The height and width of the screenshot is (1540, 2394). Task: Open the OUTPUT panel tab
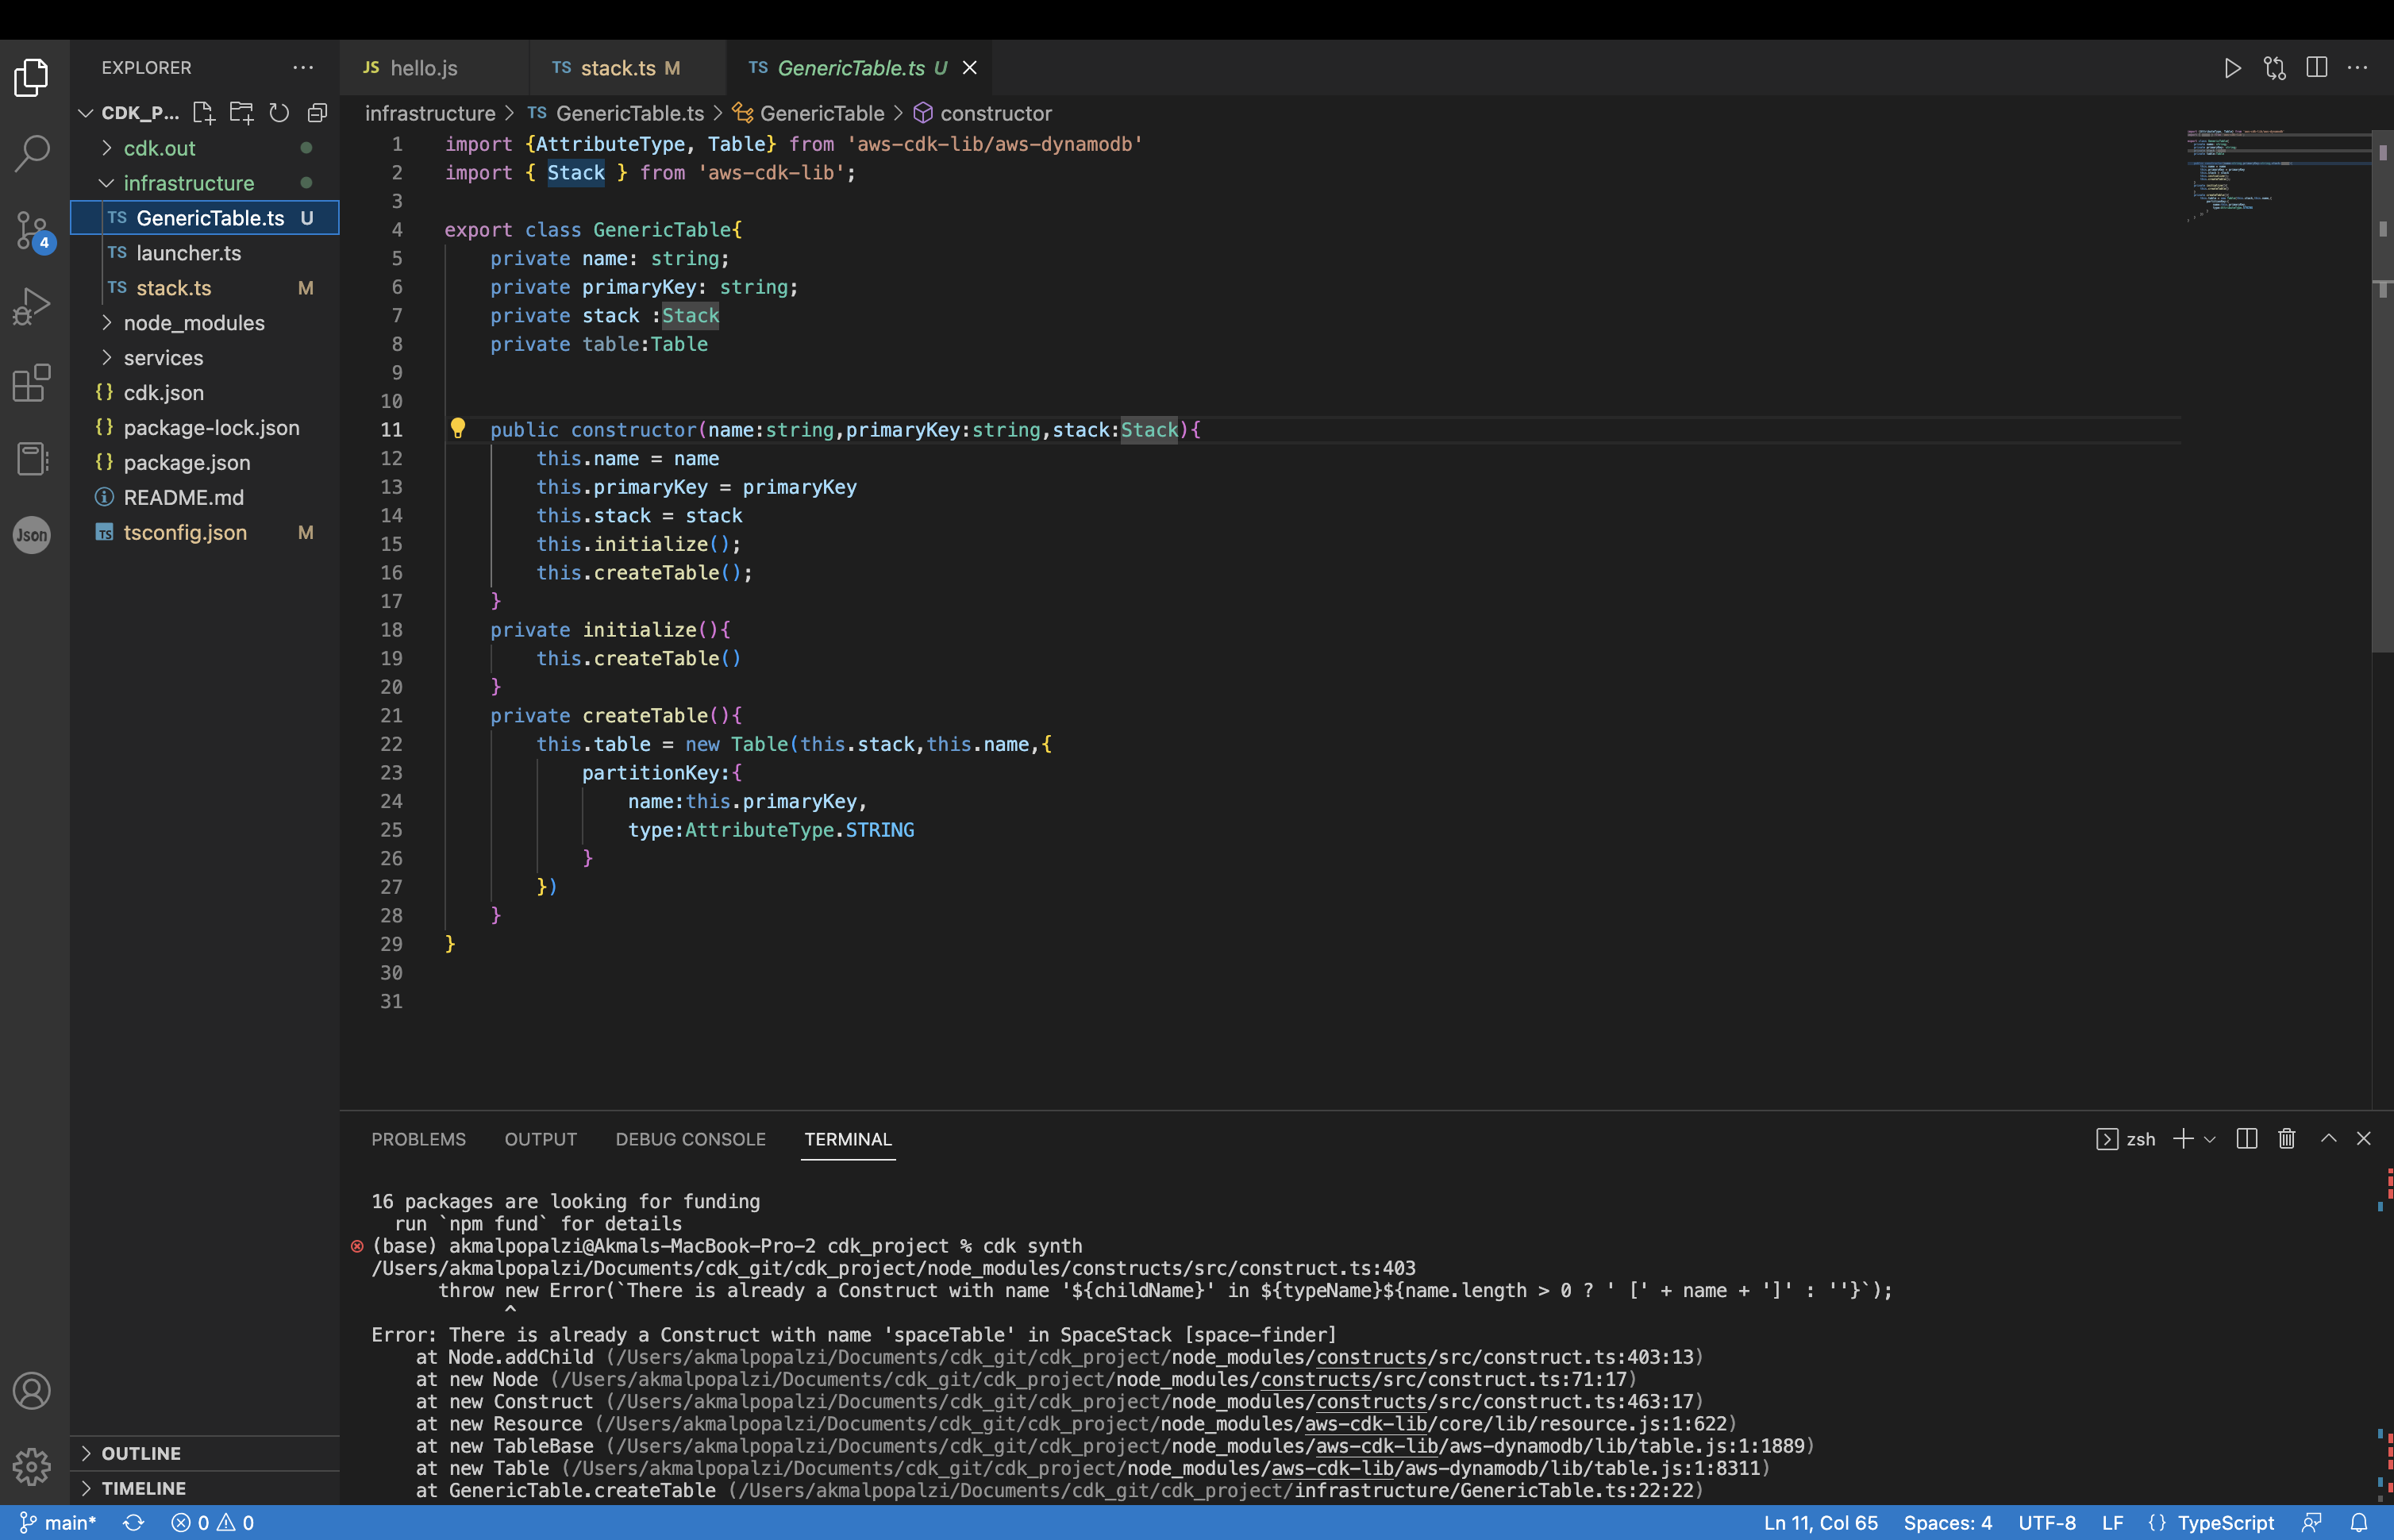[x=541, y=1139]
